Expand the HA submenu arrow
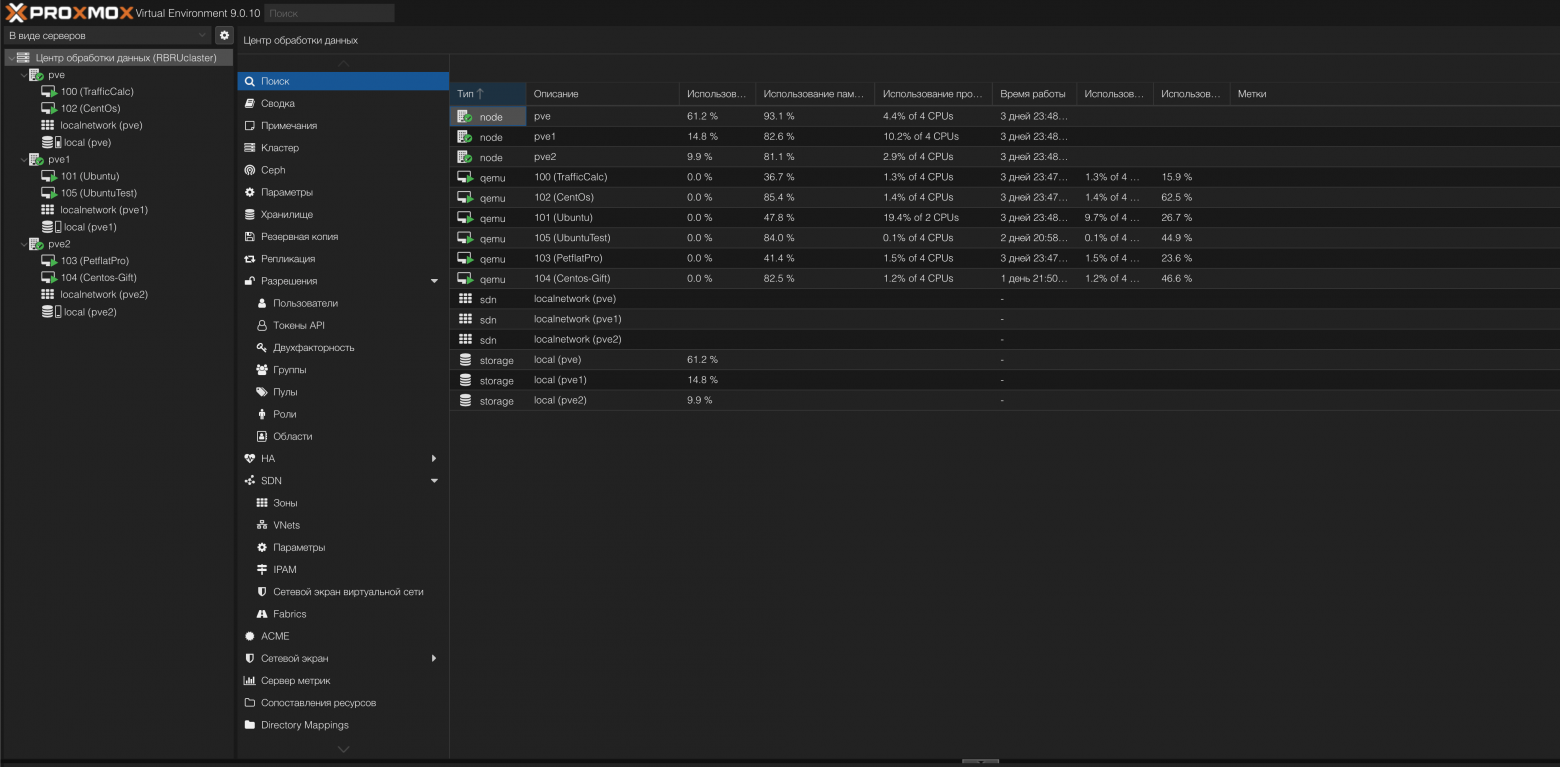 coord(434,458)
